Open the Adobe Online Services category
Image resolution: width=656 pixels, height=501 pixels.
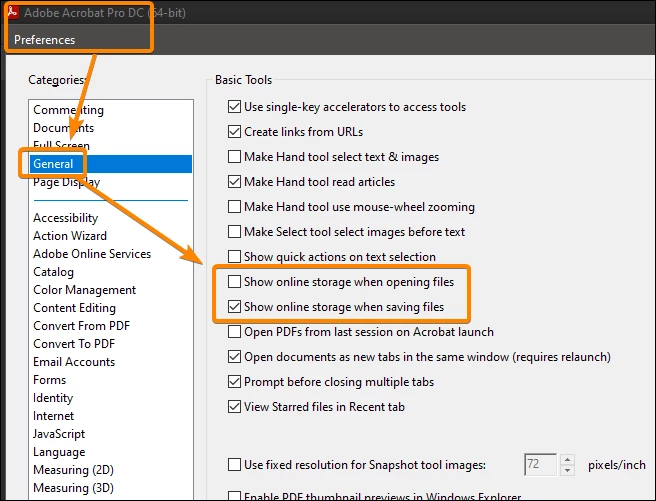click(92, 254)
